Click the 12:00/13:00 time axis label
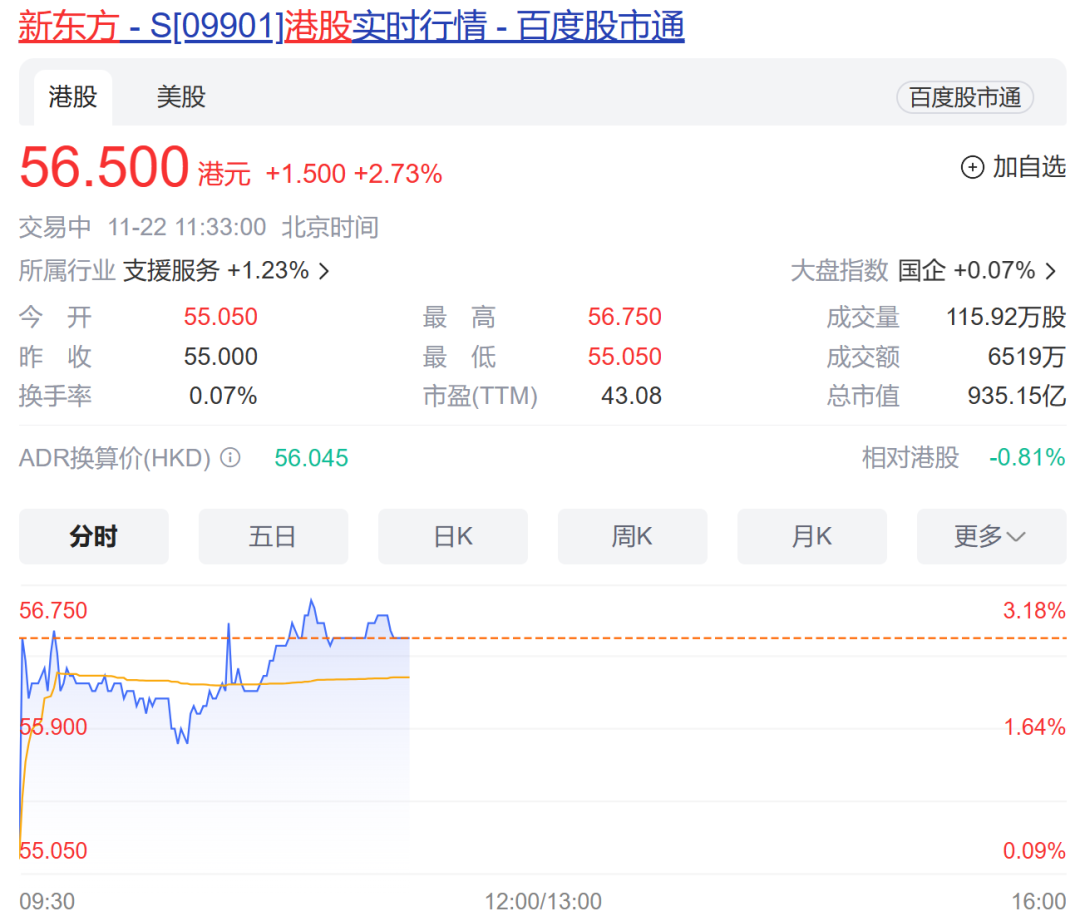Image resolution: width=1080 pixels, height=921 pixels. click(543, 901)
